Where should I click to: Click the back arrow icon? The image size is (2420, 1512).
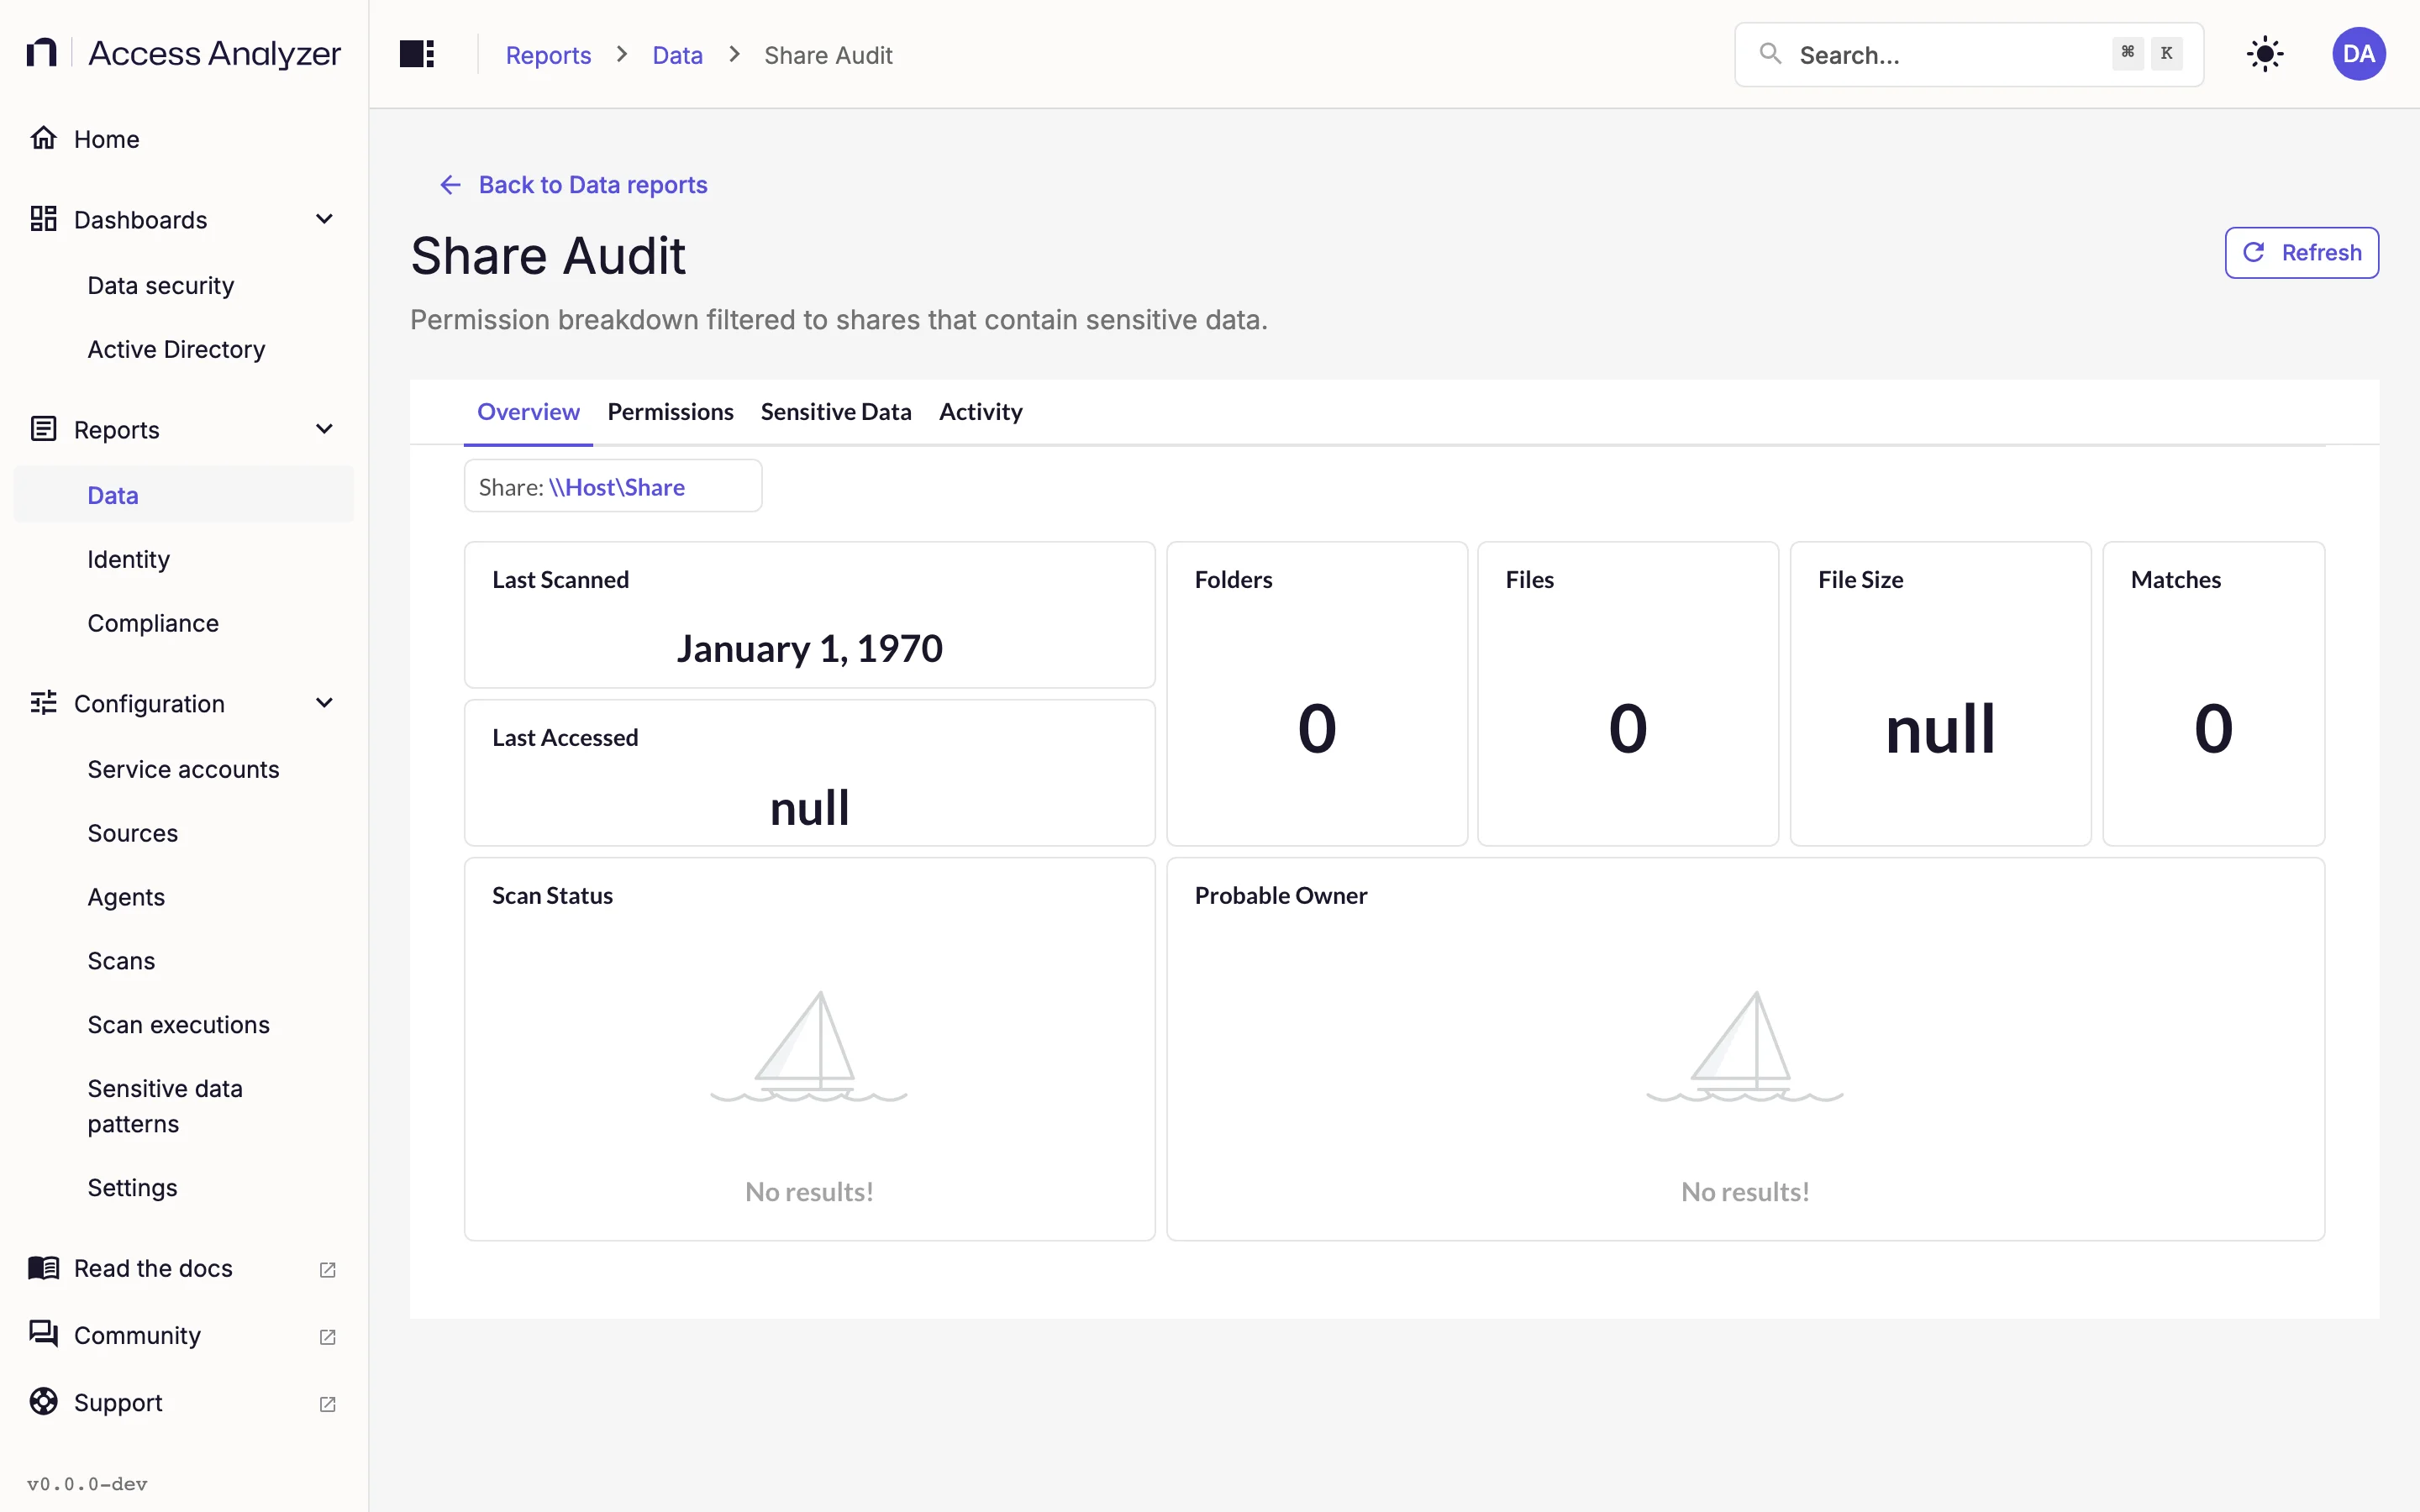[450, 185]
